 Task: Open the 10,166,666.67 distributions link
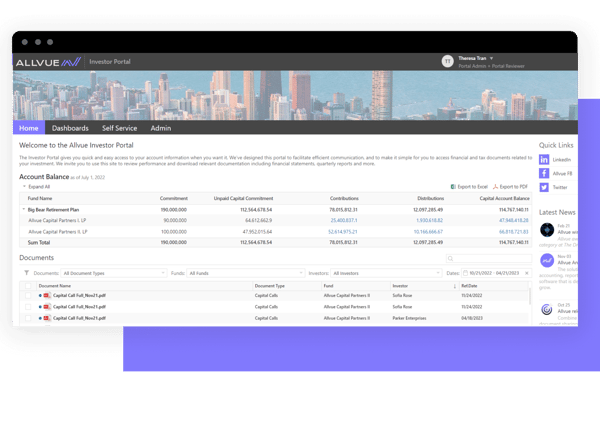(x=428, y=232)
